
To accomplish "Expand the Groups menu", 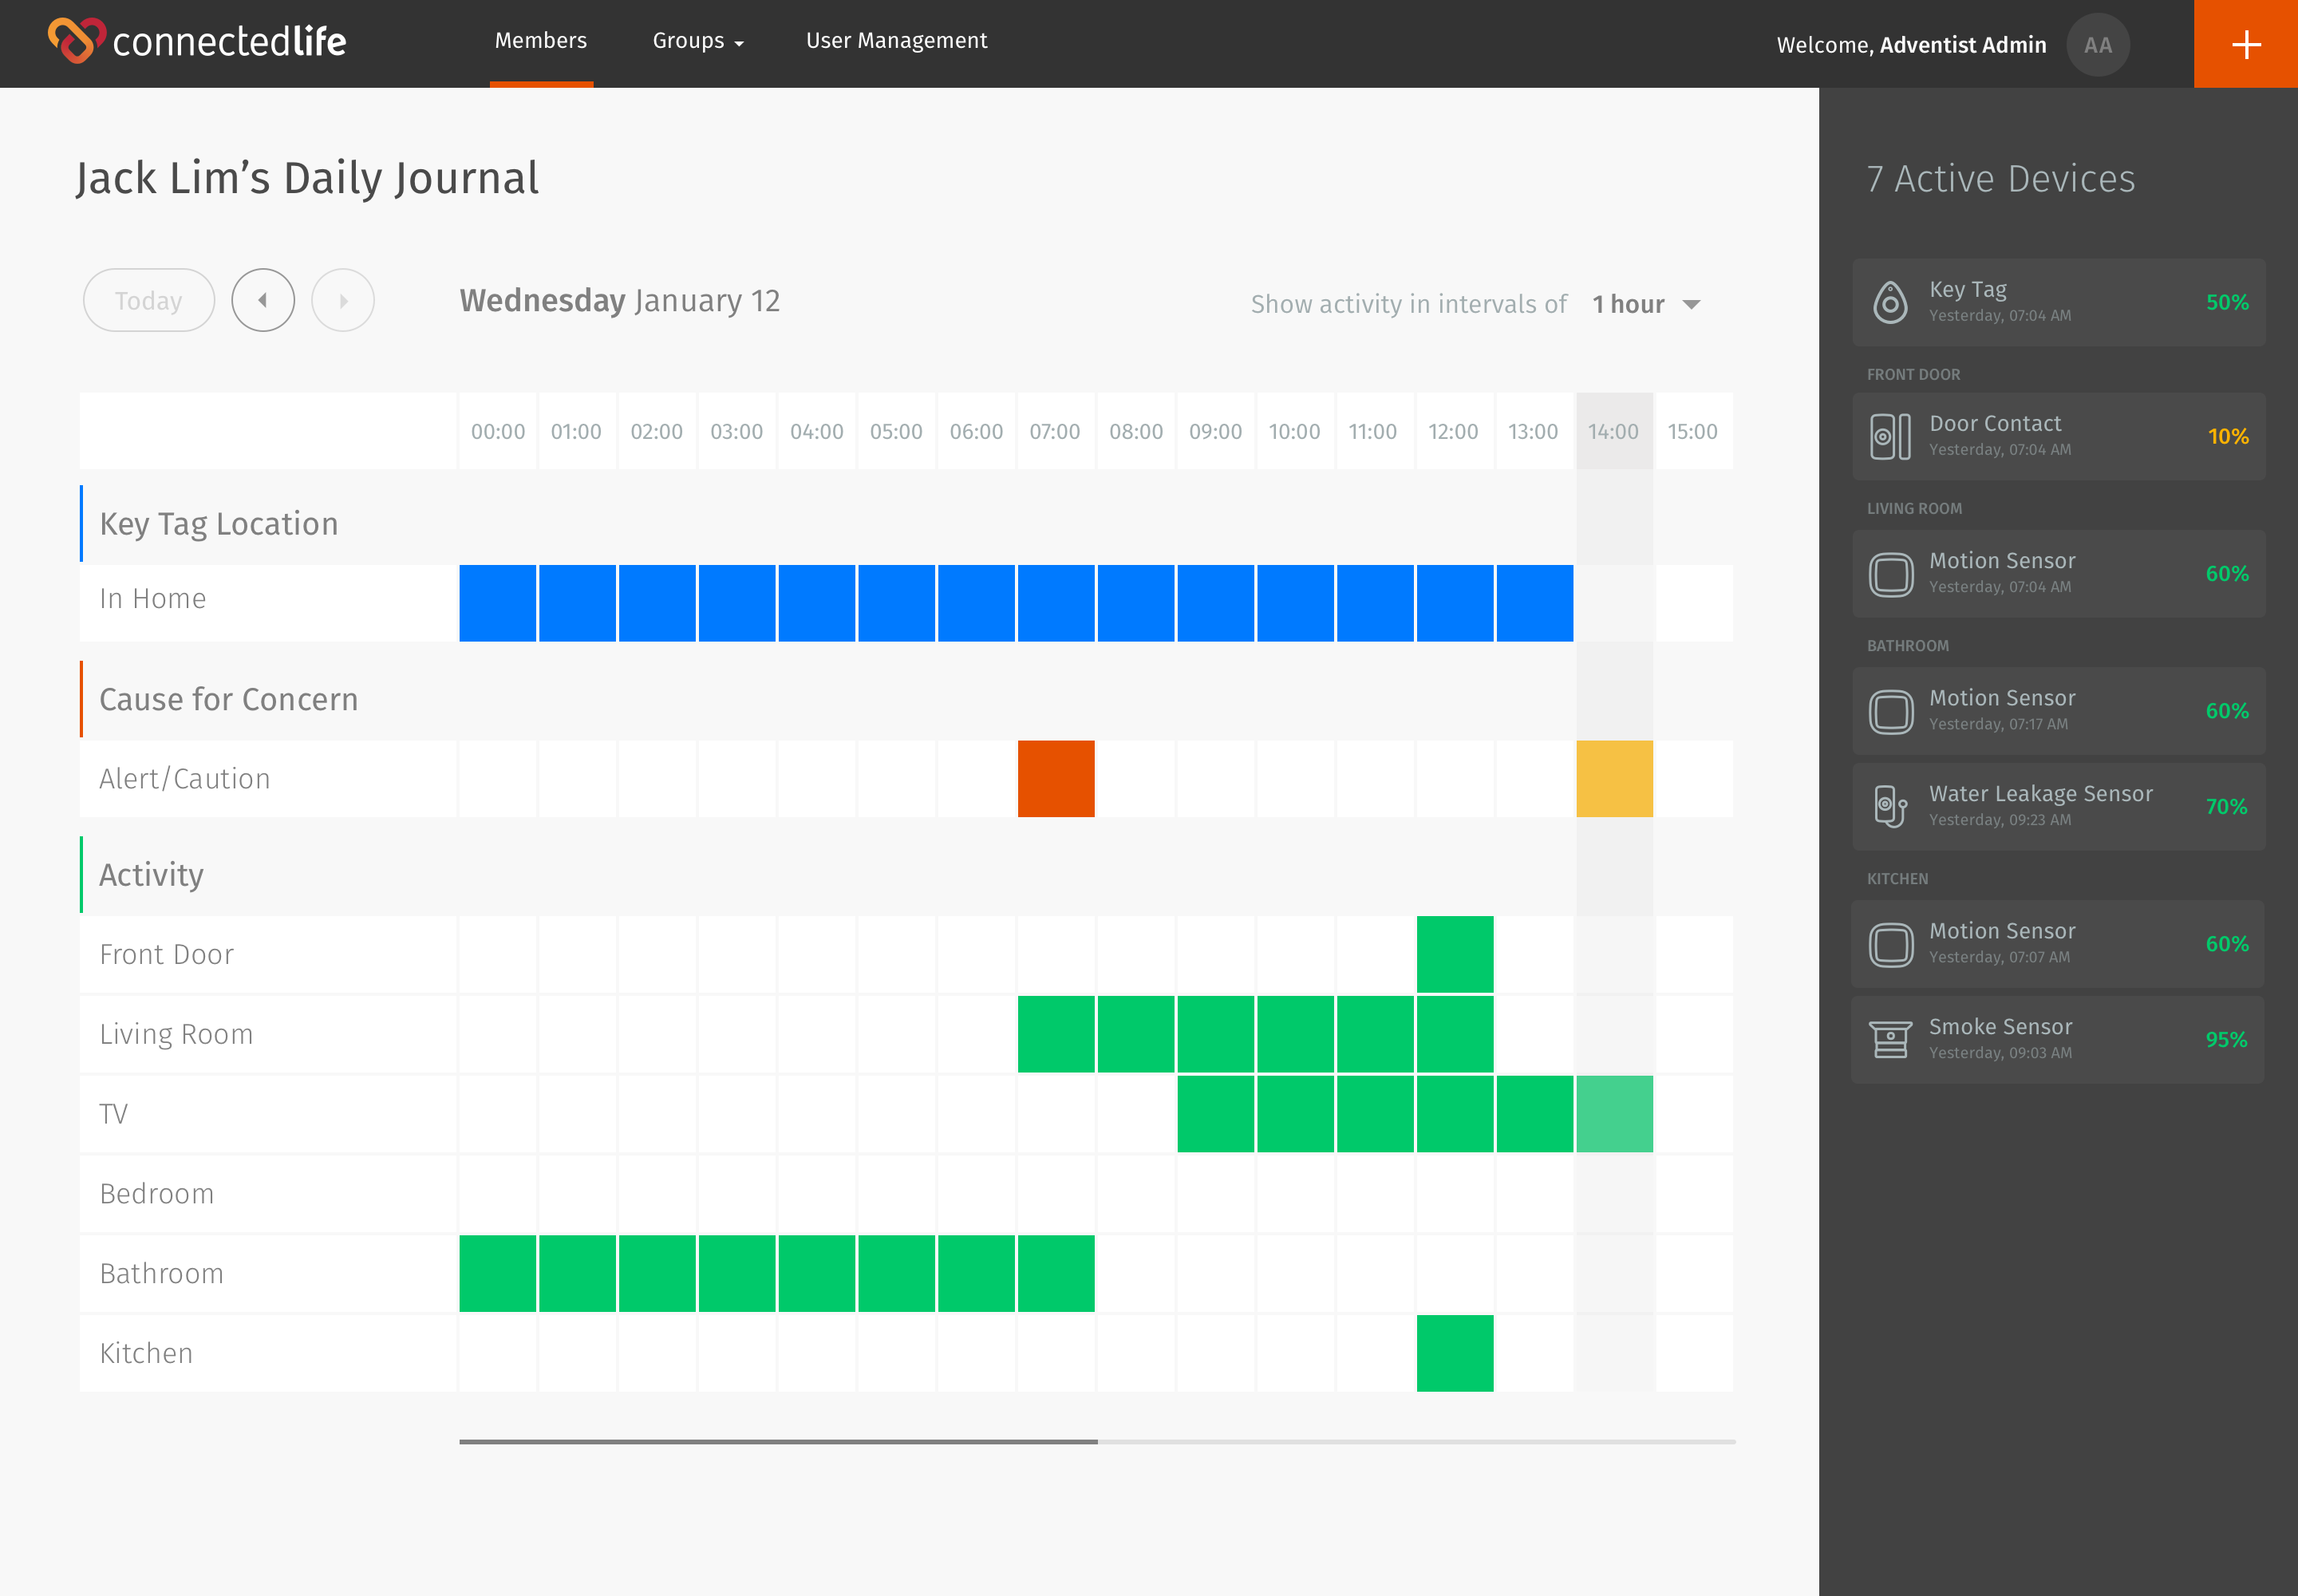I will click(698, 41).
